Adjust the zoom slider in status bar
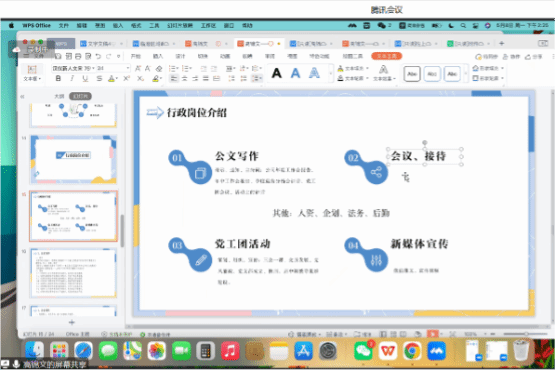This screenshot has height=370, width=556. tap(526, 334)
